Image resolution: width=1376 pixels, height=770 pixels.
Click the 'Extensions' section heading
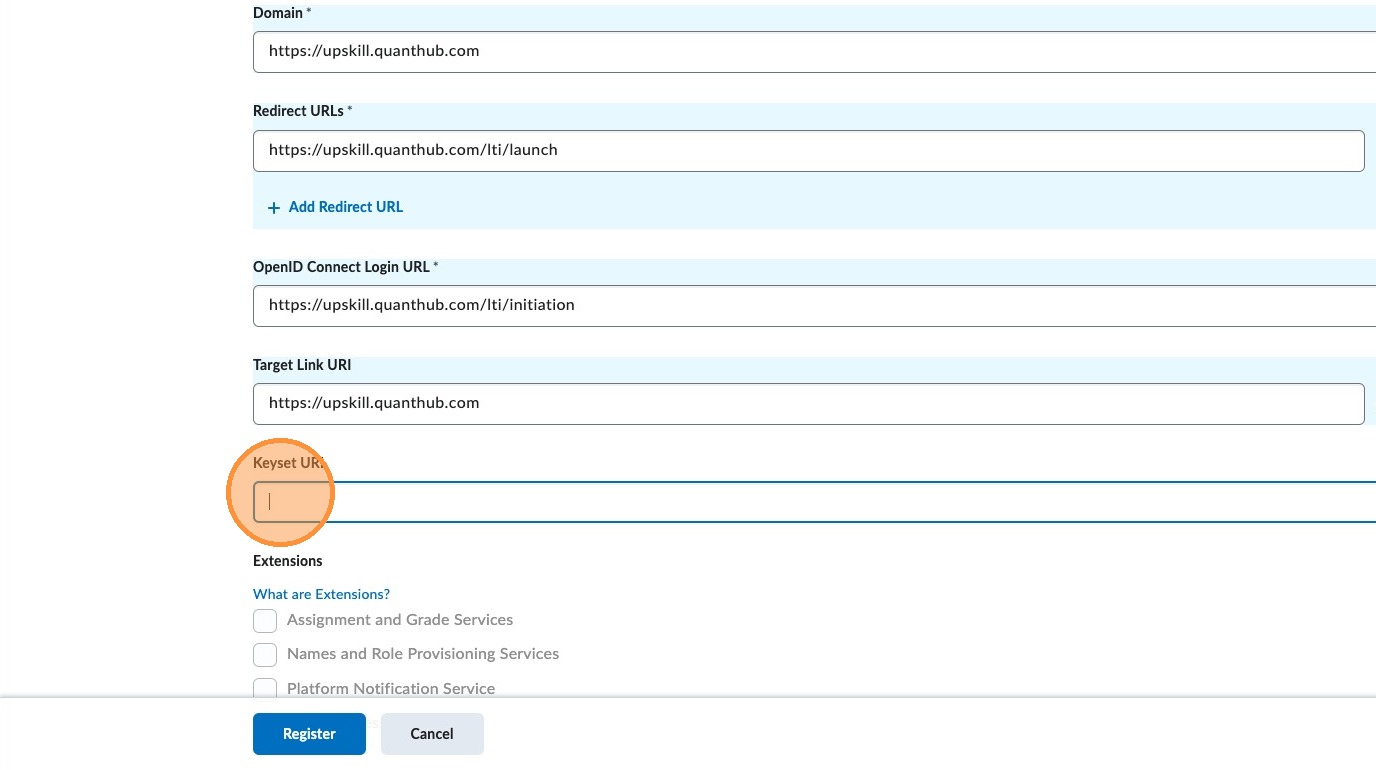[x=288, y=561]
